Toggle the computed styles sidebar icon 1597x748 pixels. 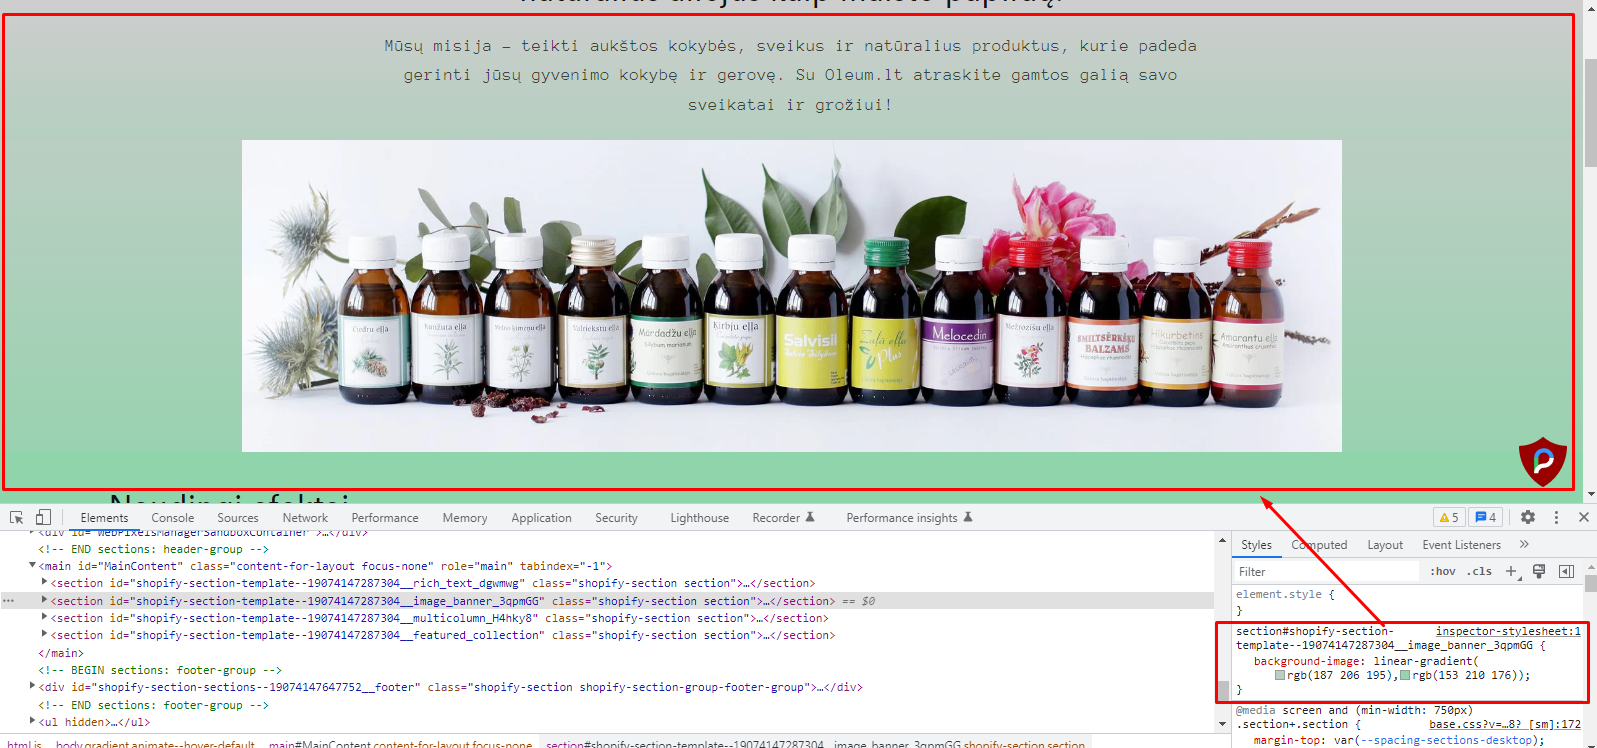click(1566, 571)
